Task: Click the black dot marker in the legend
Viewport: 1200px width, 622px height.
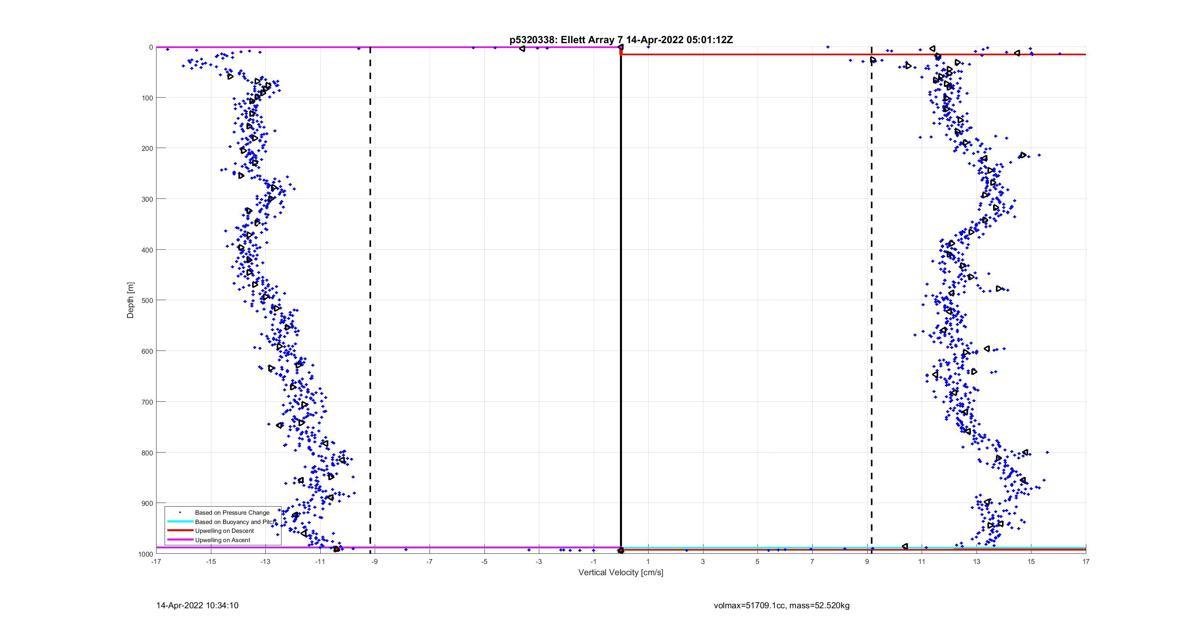Action: [x=180, y=512]
